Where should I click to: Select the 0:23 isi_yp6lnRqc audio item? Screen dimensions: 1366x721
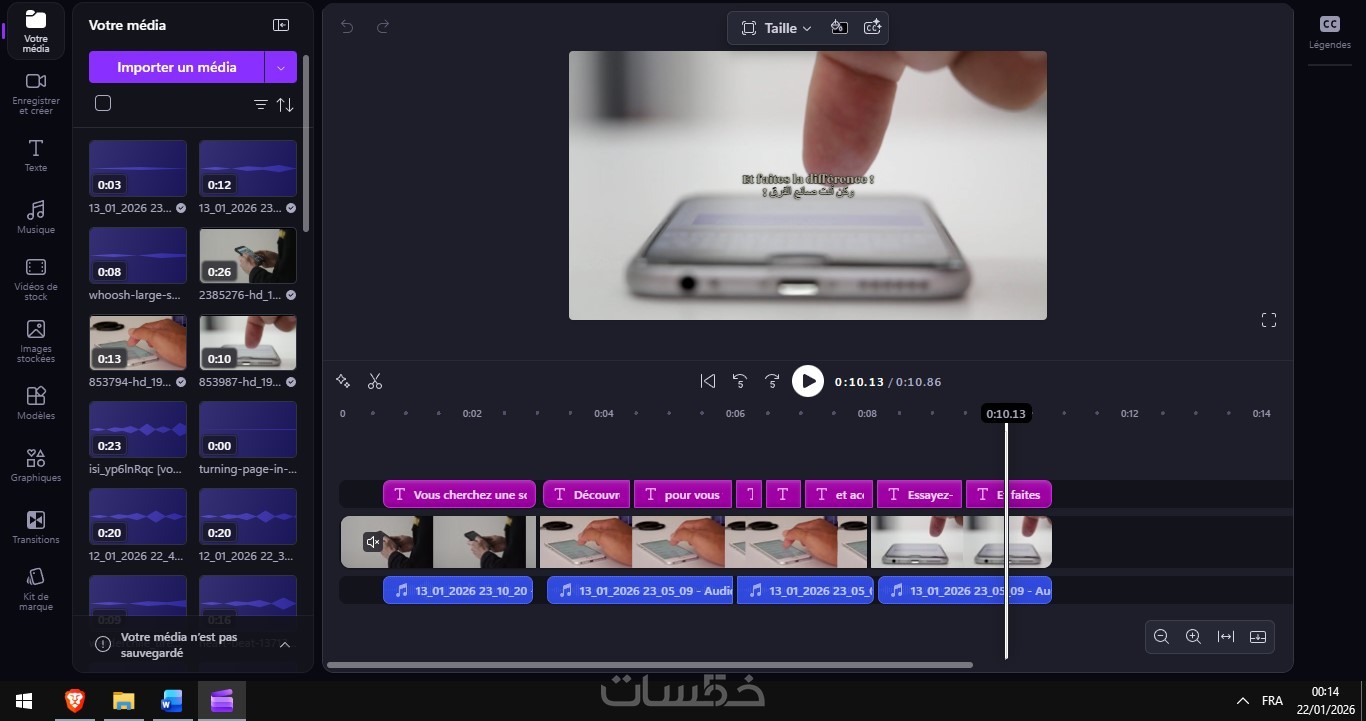138,430
